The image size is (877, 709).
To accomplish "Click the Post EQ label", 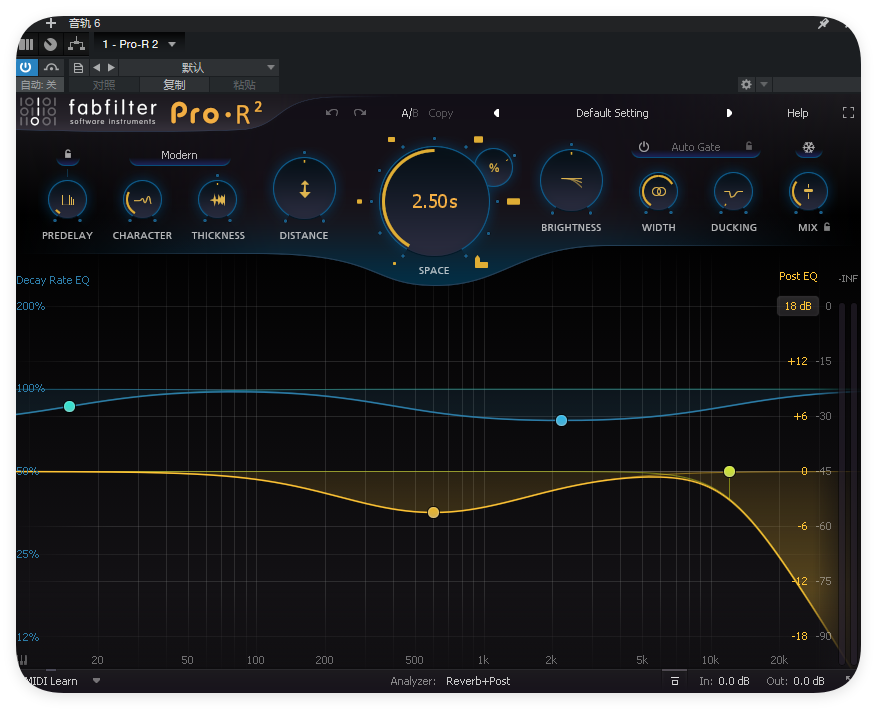I will click(x=798, y=276).
